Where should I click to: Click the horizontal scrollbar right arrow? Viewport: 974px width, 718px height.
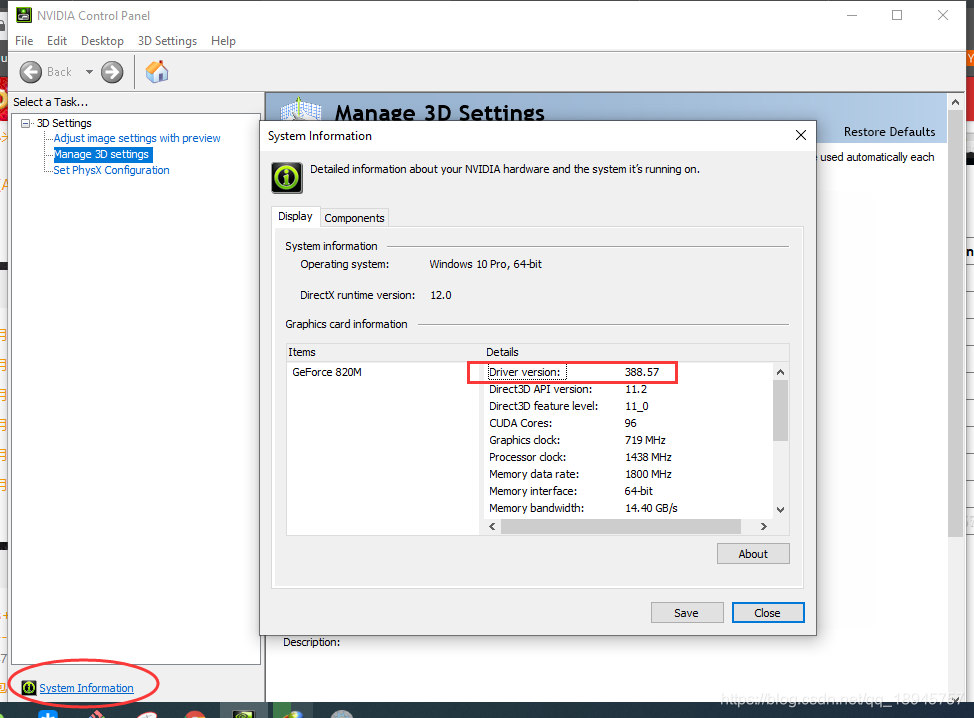tap(763, 527)
